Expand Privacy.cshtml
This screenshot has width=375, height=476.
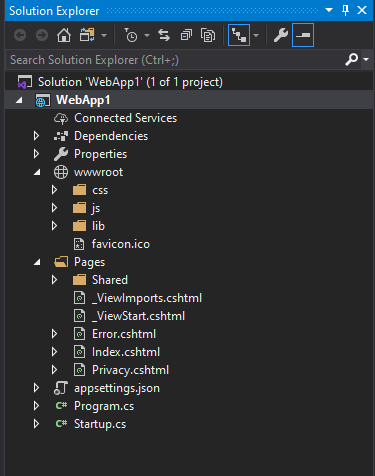pyautogui.click(x=54, y=370)
